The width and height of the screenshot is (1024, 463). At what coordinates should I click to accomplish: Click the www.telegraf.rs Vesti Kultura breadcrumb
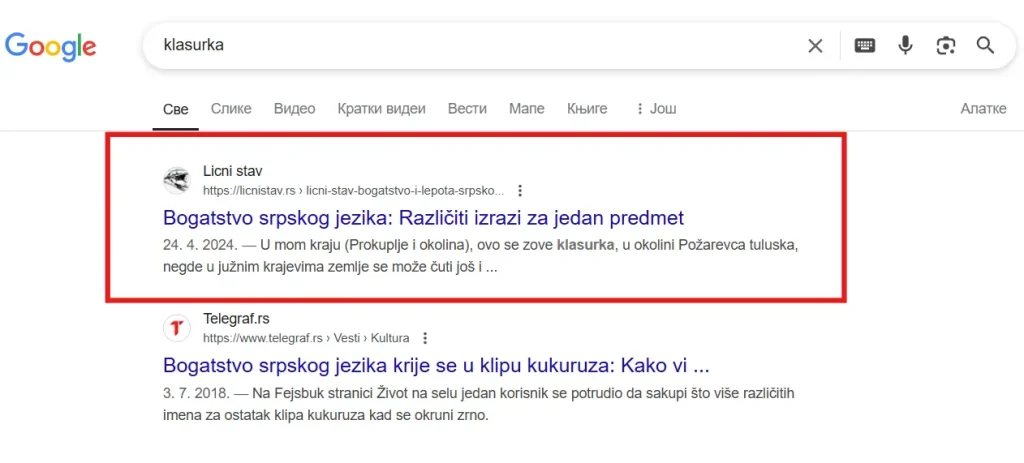(306, 338)
